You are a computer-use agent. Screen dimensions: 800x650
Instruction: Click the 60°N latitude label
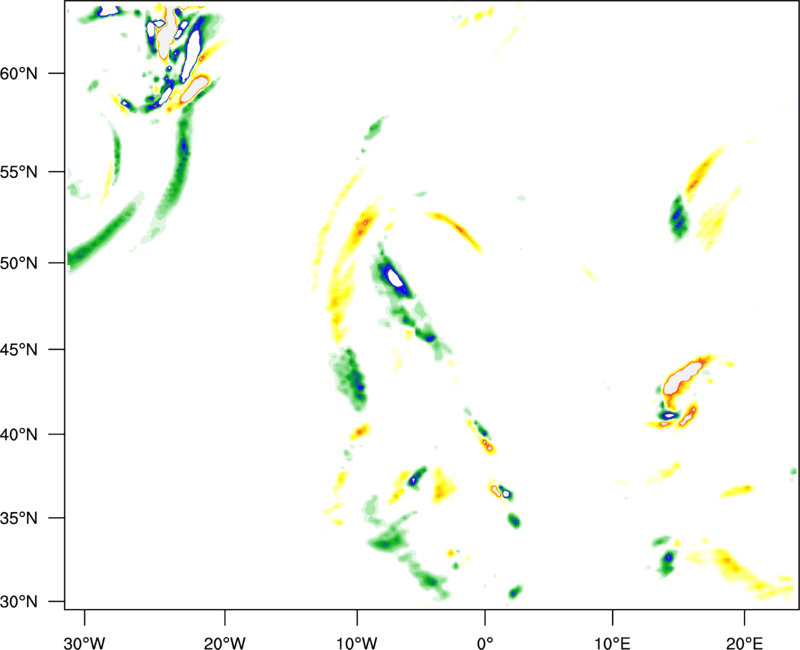[x=19, y=73]
